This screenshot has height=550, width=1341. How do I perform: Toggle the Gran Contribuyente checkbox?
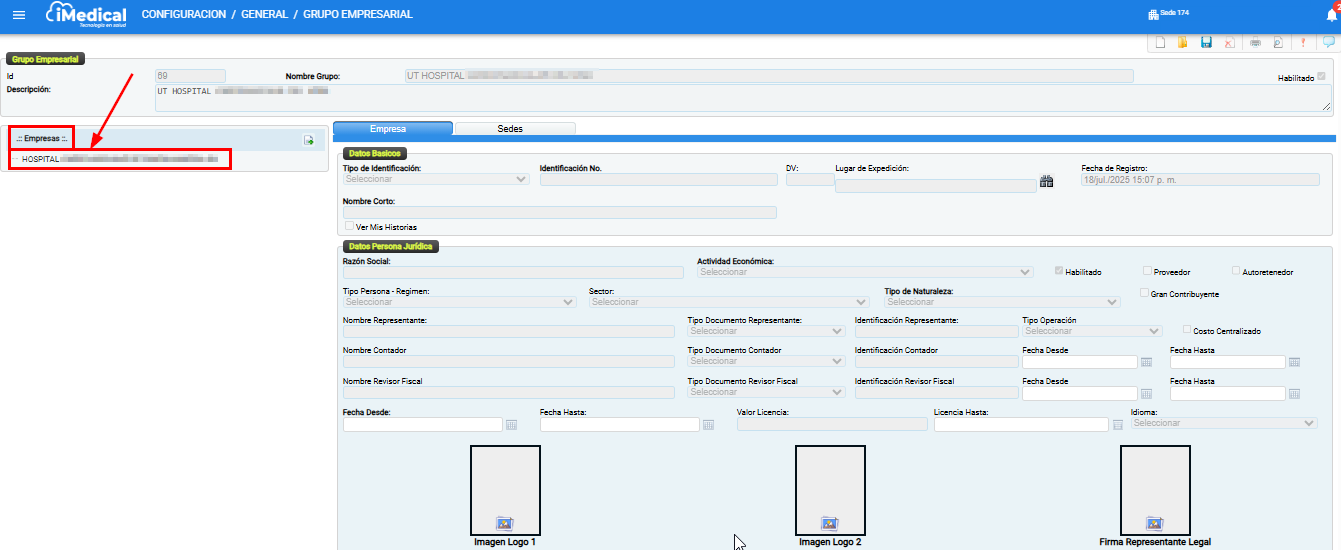point(1145,294)
